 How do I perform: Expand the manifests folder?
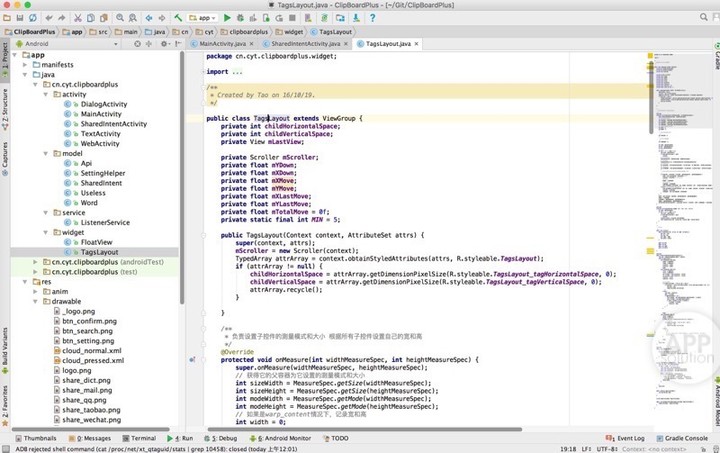[25, 65]
